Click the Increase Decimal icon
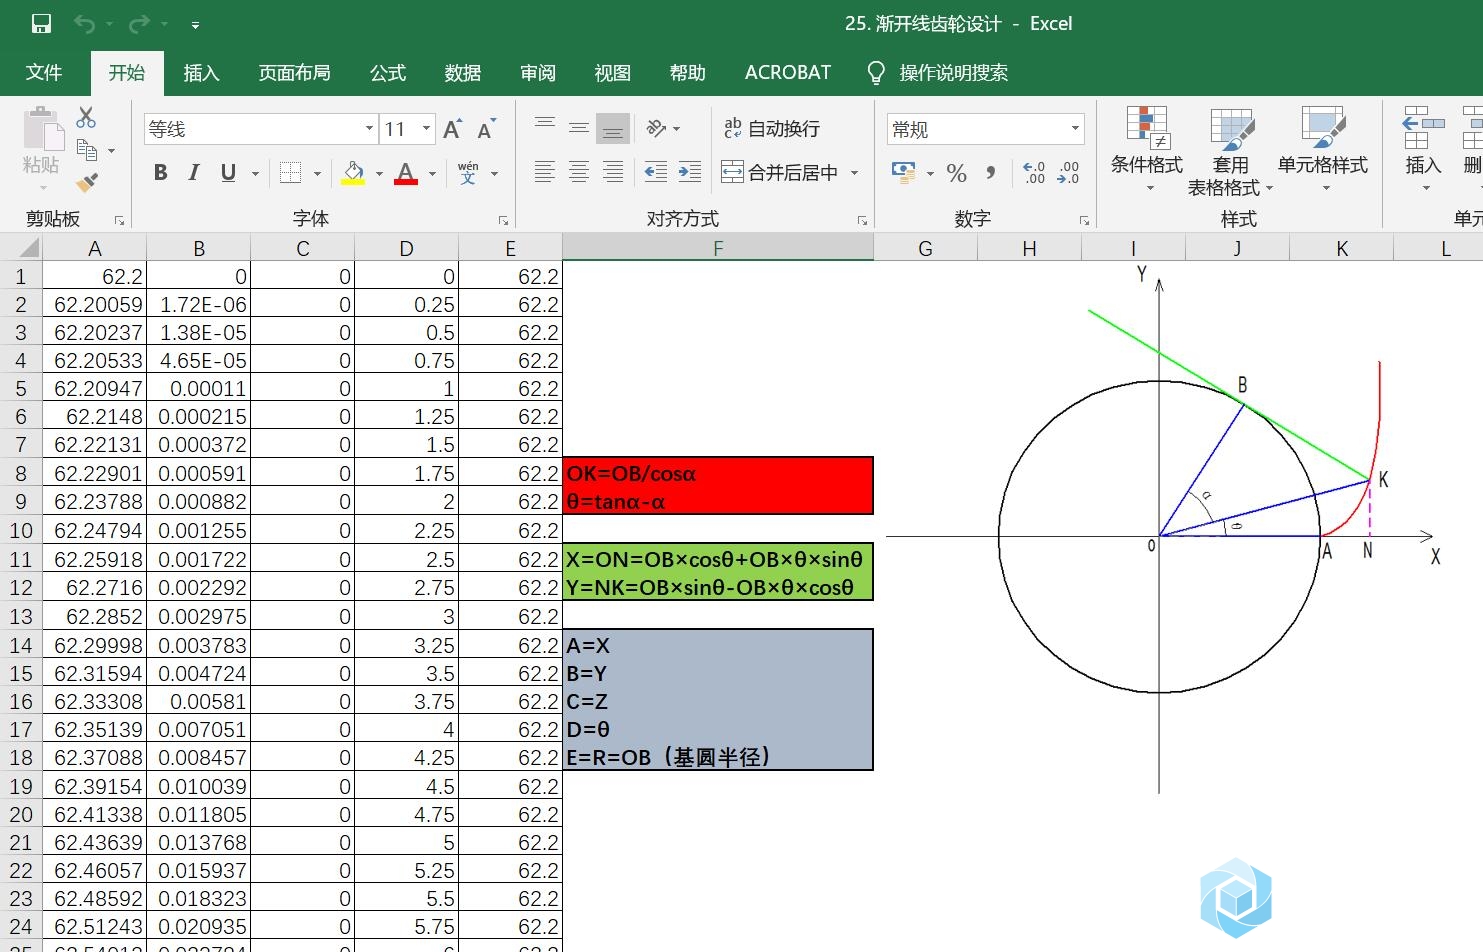Viewport: 1483px width, 952px height. click(1034, 172)
